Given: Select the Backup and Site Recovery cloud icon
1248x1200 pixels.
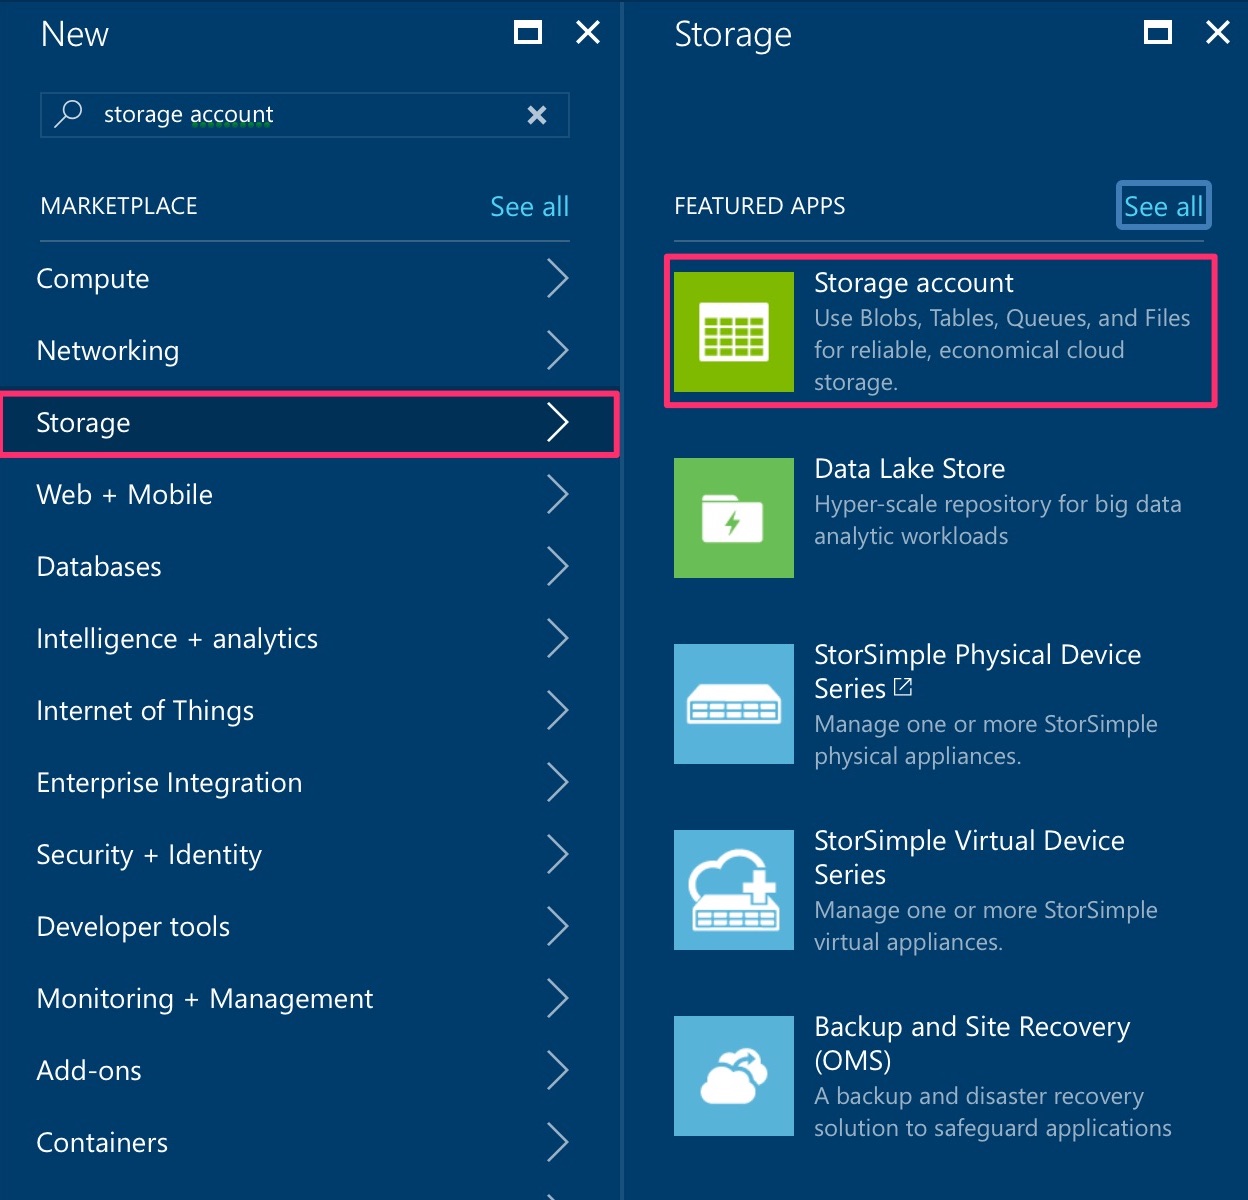Looking at the screenshot, I should 733,1075.
